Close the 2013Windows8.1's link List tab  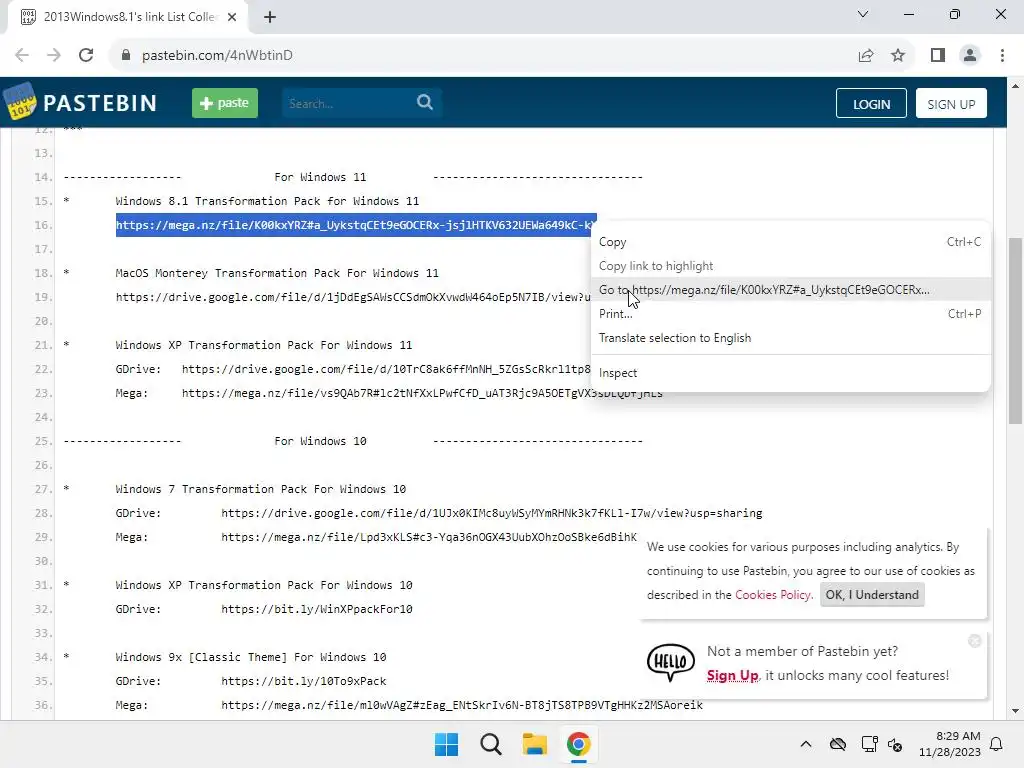pyautogui.click(x=232, y=17)
